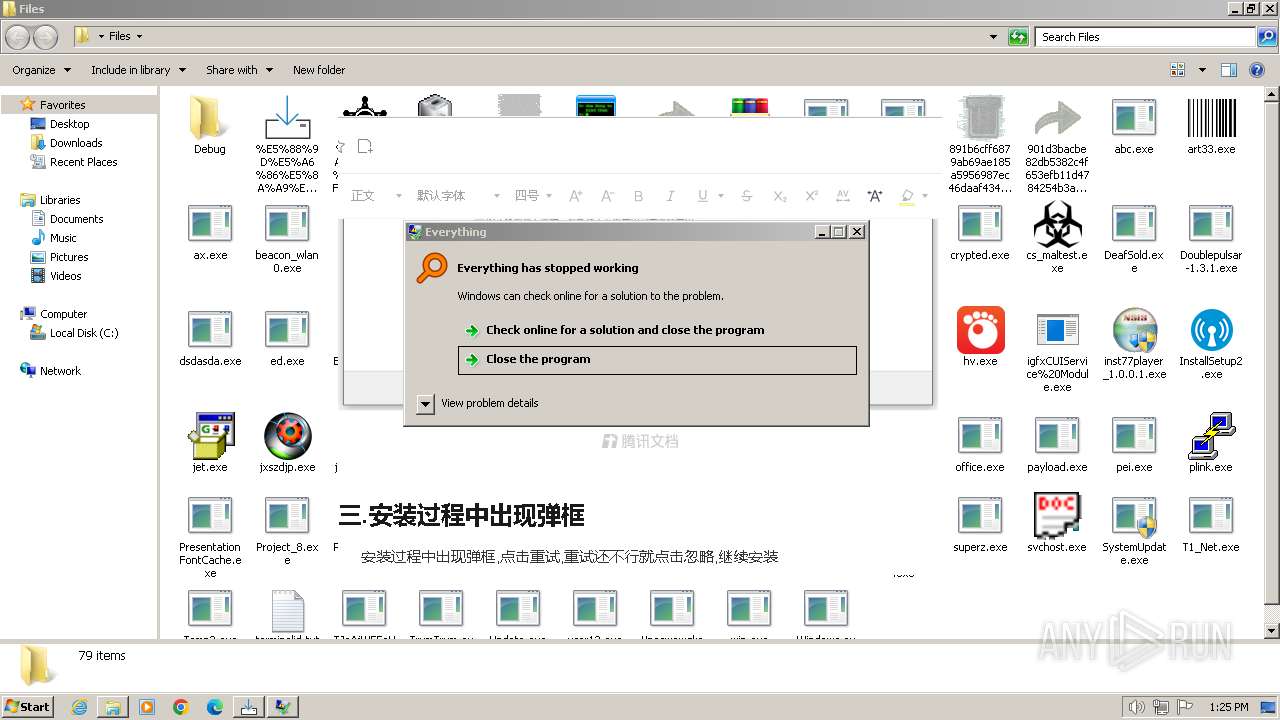This screenshot has height=720, width=1280.
Task: Open Google Chrome from taskbar
Action: [x=181, y=707]
